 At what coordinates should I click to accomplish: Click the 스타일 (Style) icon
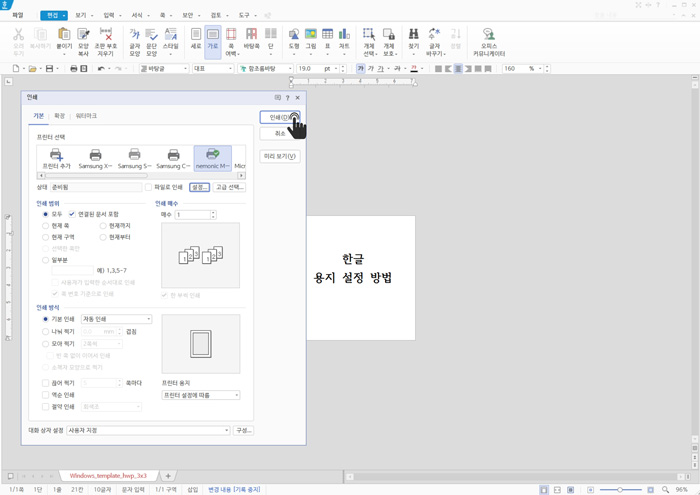171,34
